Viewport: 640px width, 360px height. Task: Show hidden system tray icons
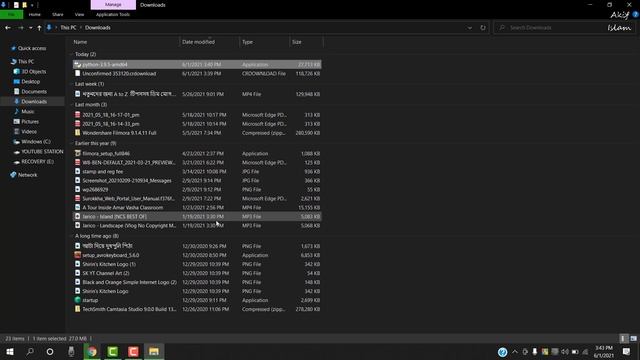click(515, 351)
